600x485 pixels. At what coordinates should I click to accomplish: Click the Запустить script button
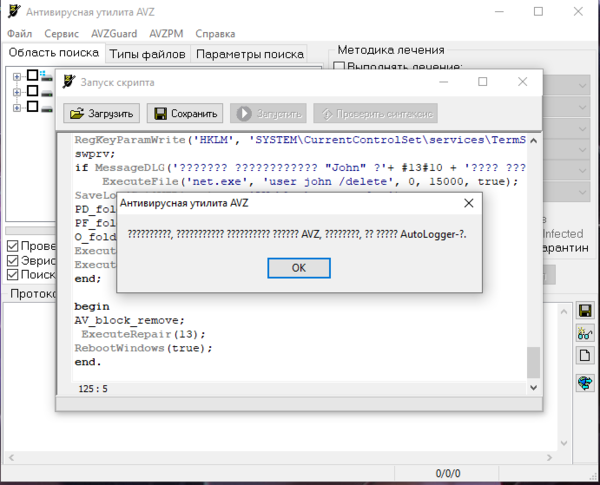(268, 113)
